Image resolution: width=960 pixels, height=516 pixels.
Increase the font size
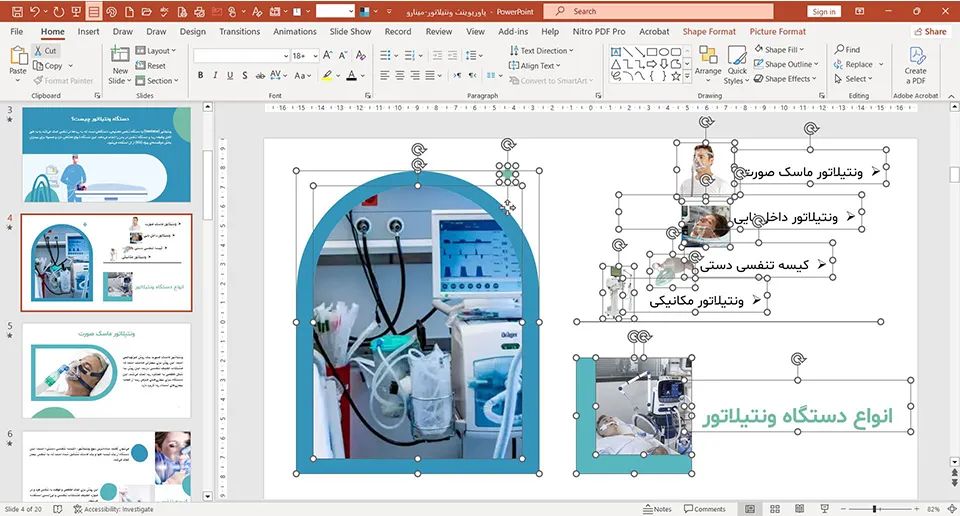coord(328,56)
